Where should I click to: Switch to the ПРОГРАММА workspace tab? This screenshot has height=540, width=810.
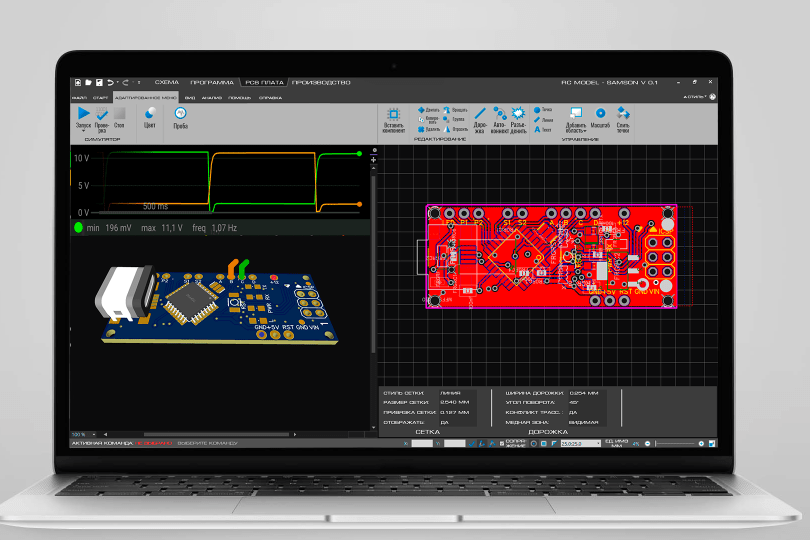212,82
